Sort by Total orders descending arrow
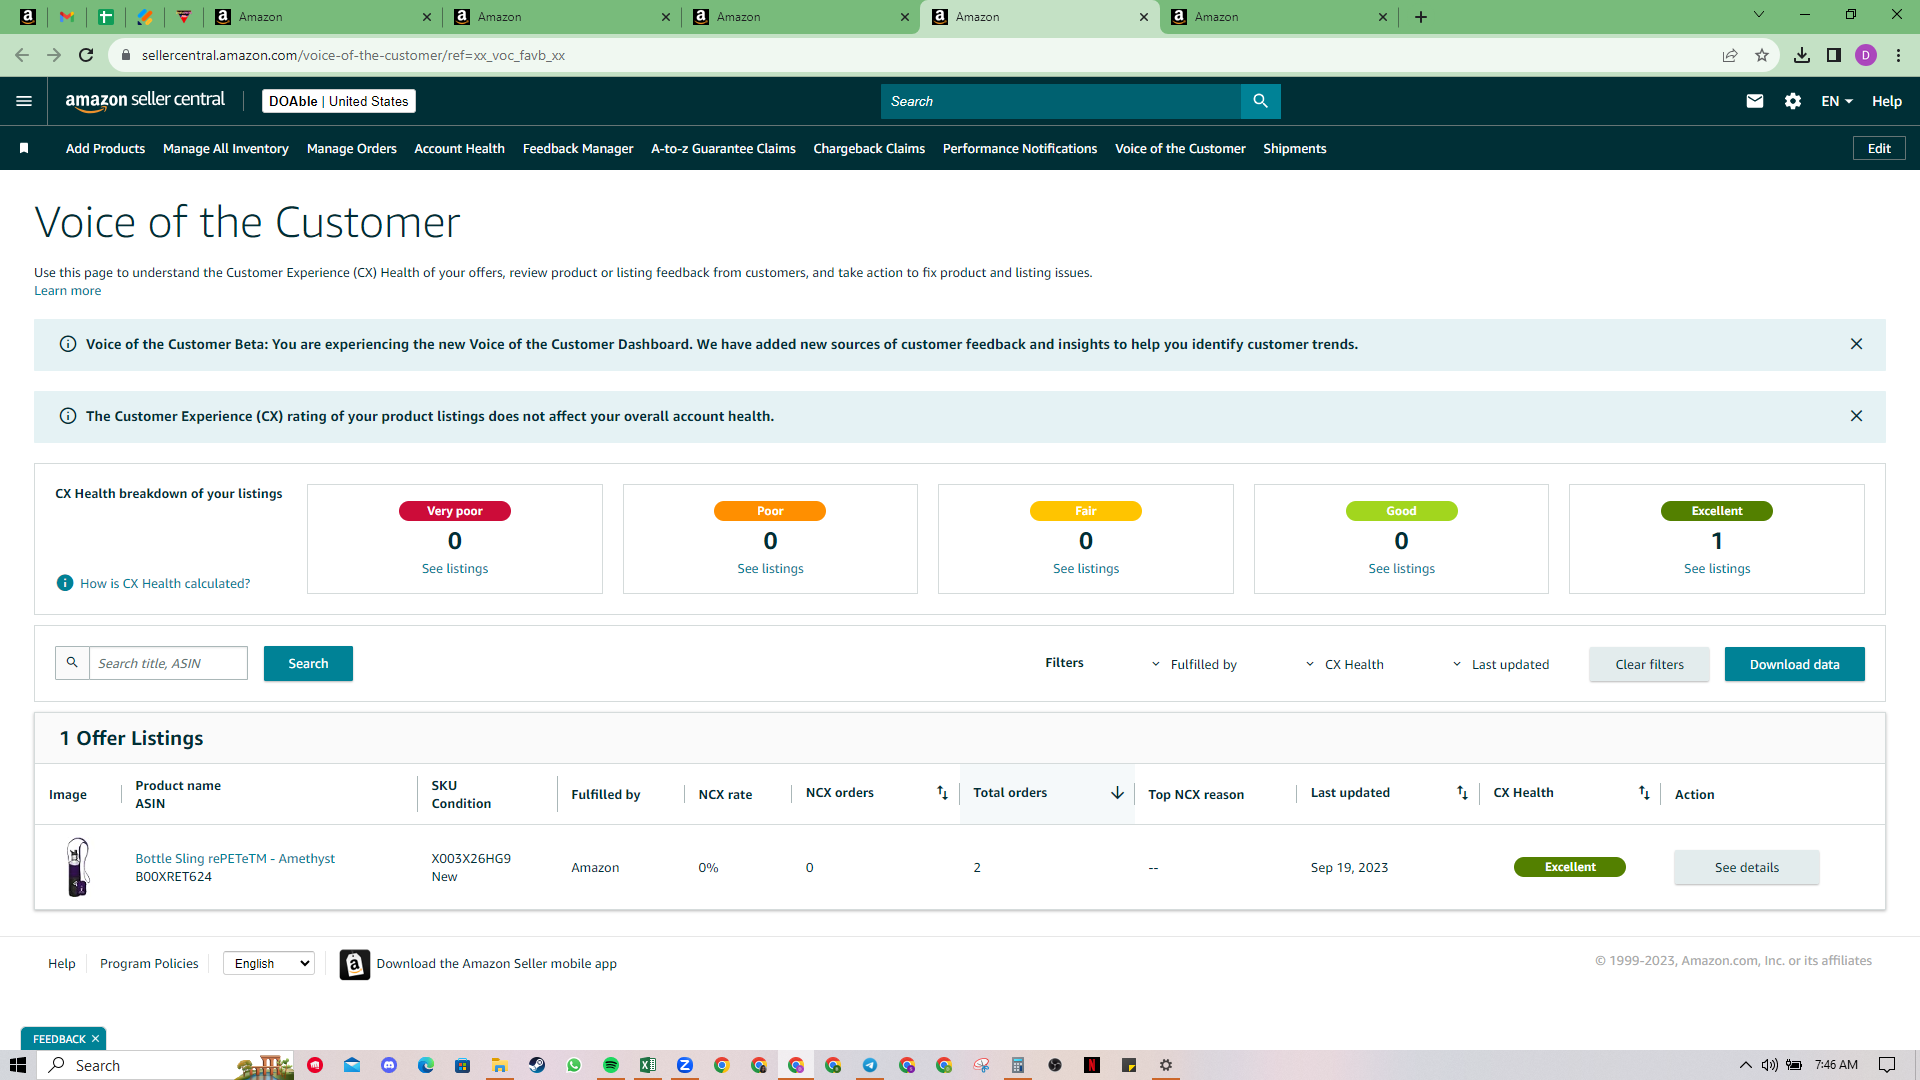 pyautogui.click(x=1117, y=793)
